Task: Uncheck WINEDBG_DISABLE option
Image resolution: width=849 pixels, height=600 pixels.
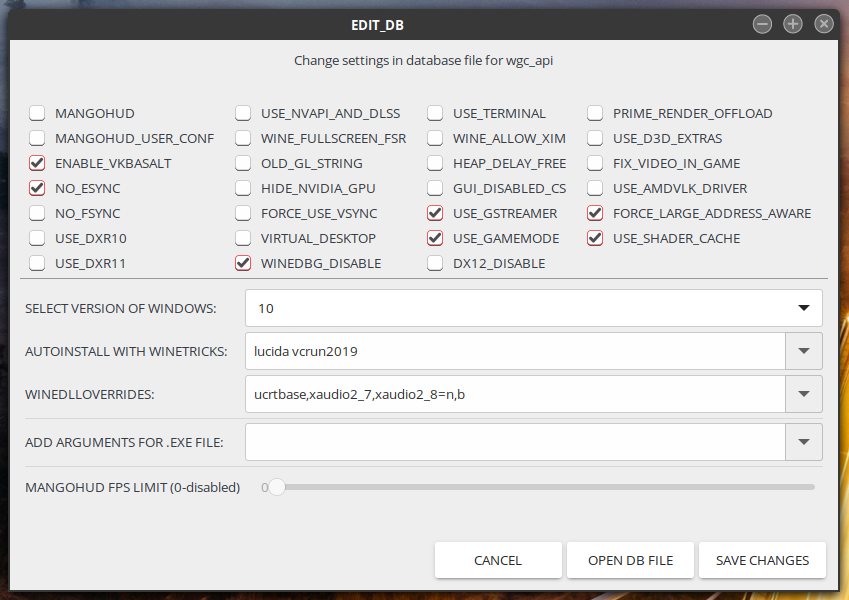Action: coord(243,264)
